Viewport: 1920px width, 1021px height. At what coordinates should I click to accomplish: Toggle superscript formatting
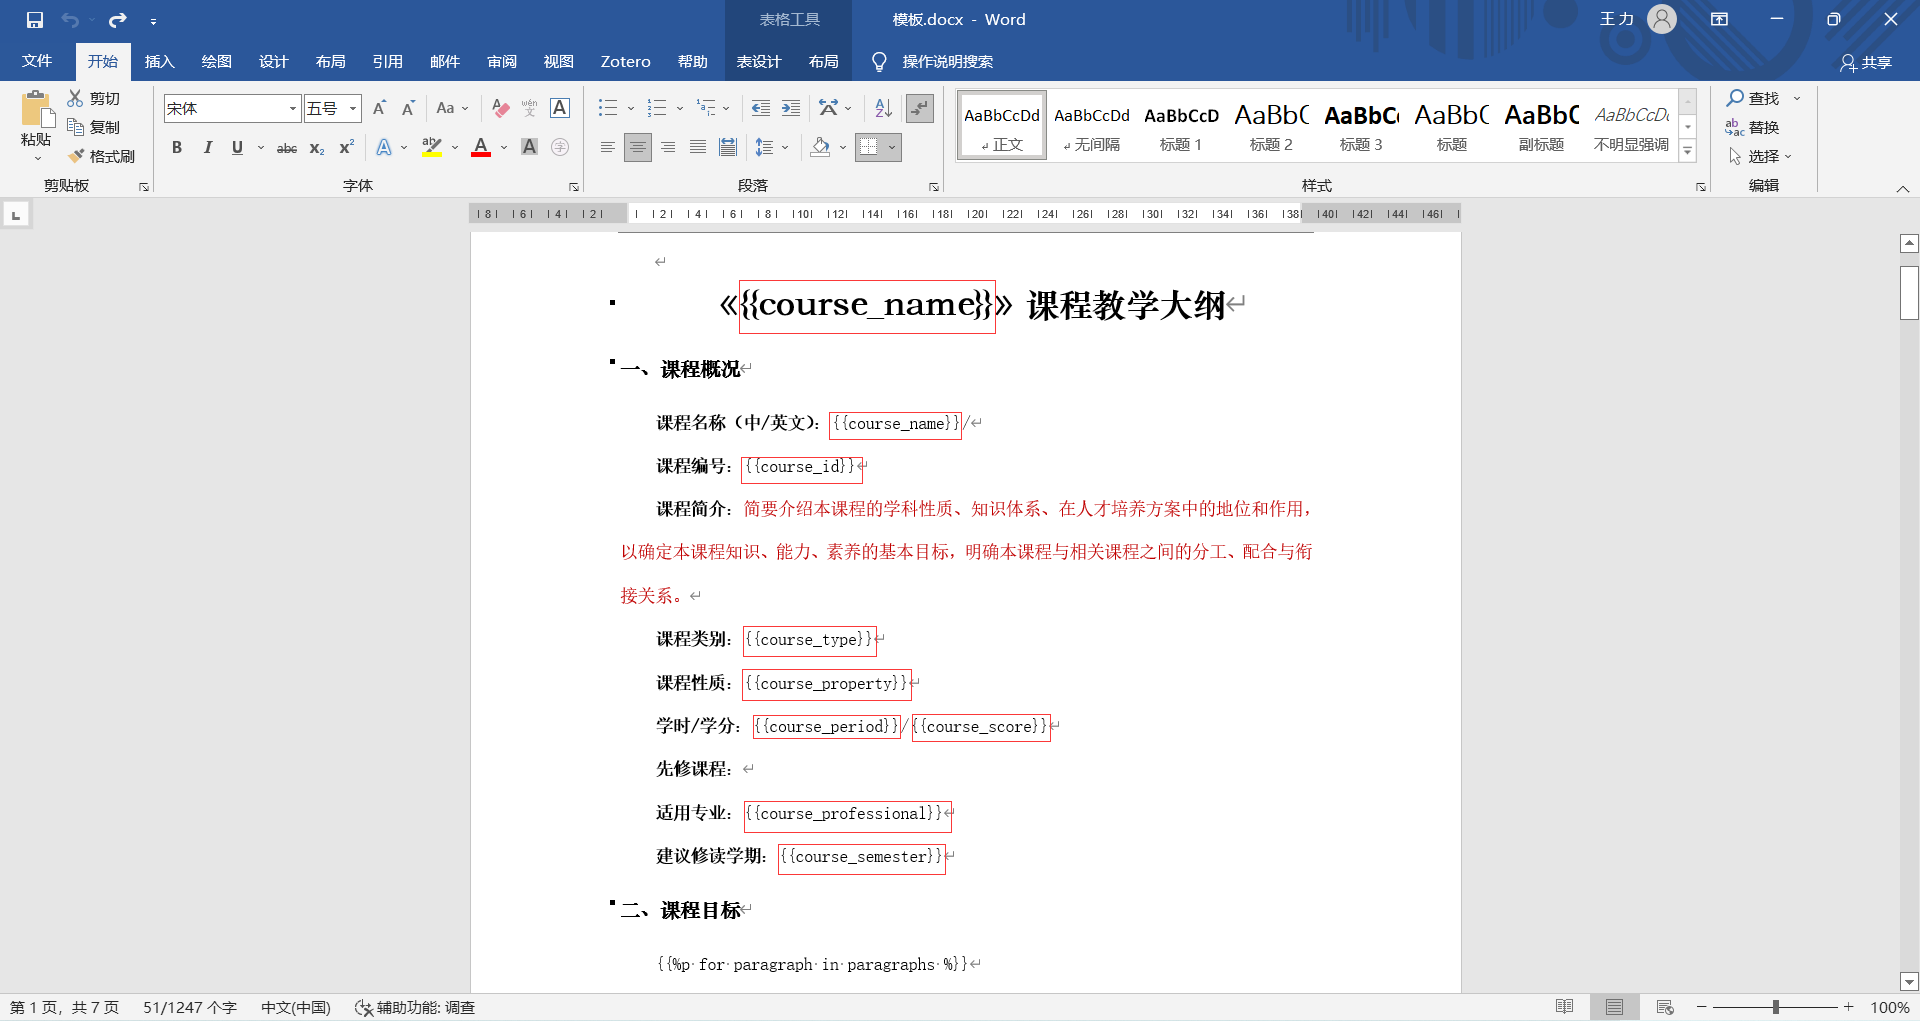pos(347,148)
